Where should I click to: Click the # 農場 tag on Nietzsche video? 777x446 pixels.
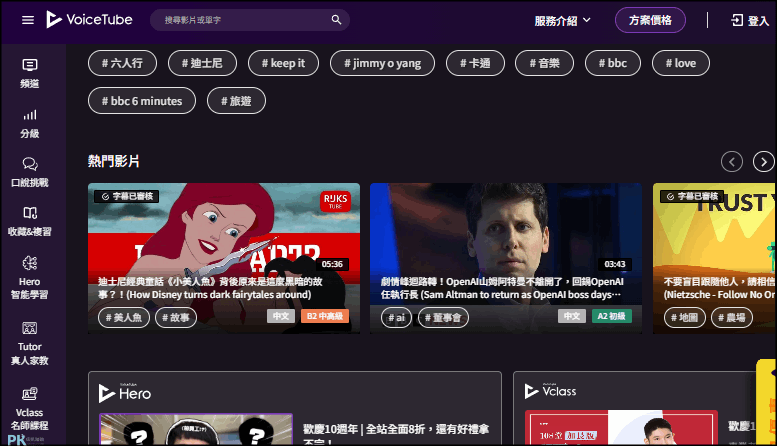click(x=732, y=317)
